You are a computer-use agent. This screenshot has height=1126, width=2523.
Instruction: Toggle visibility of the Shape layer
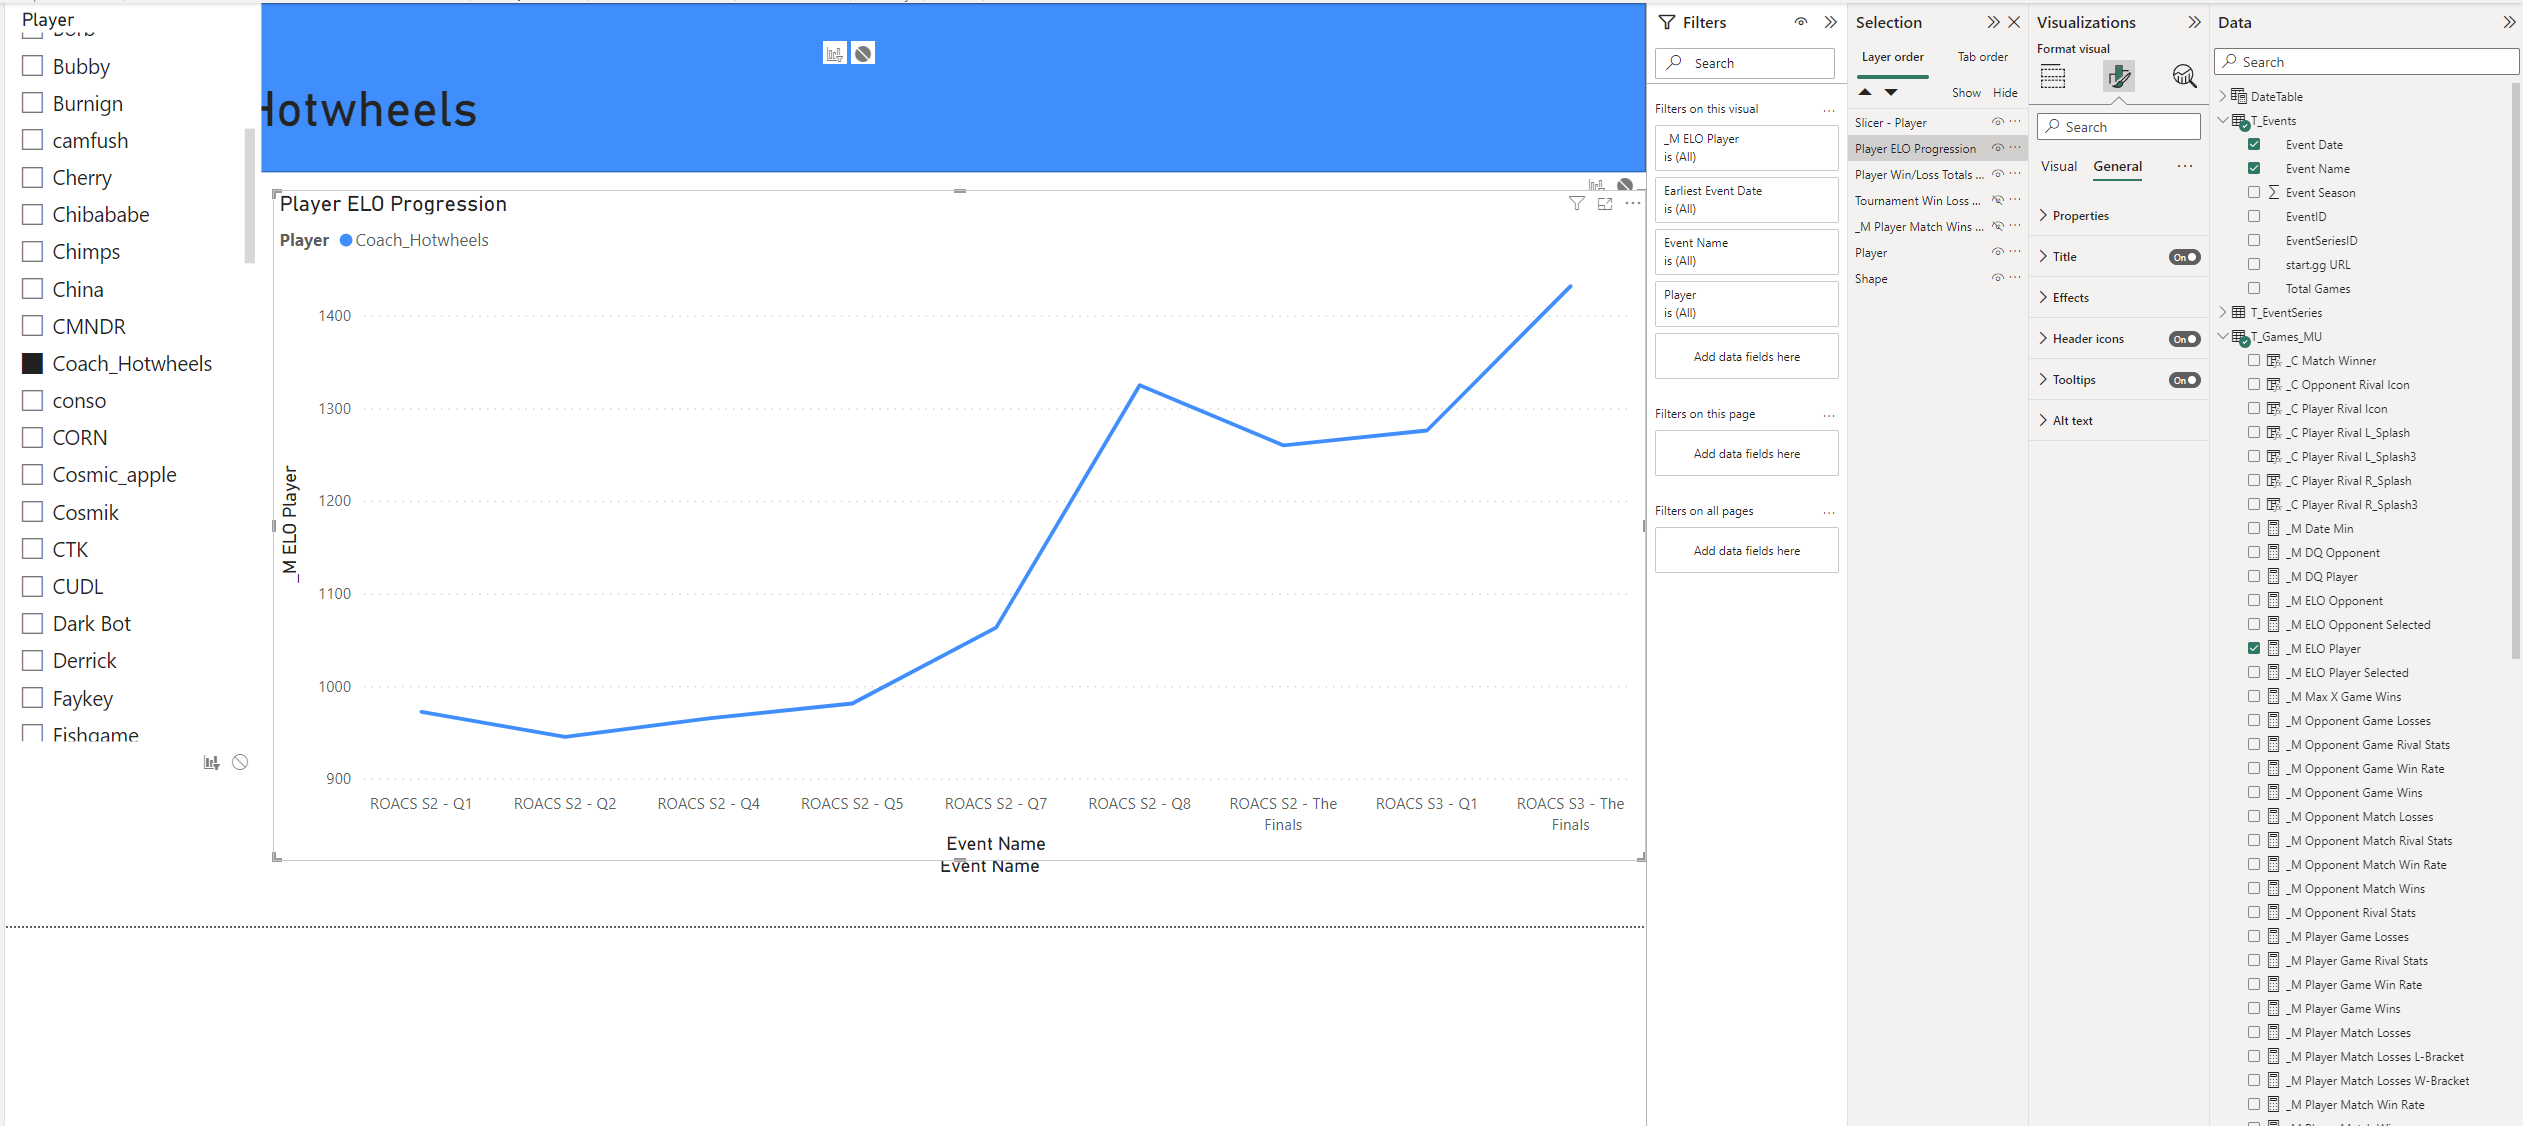point(1997,278)
